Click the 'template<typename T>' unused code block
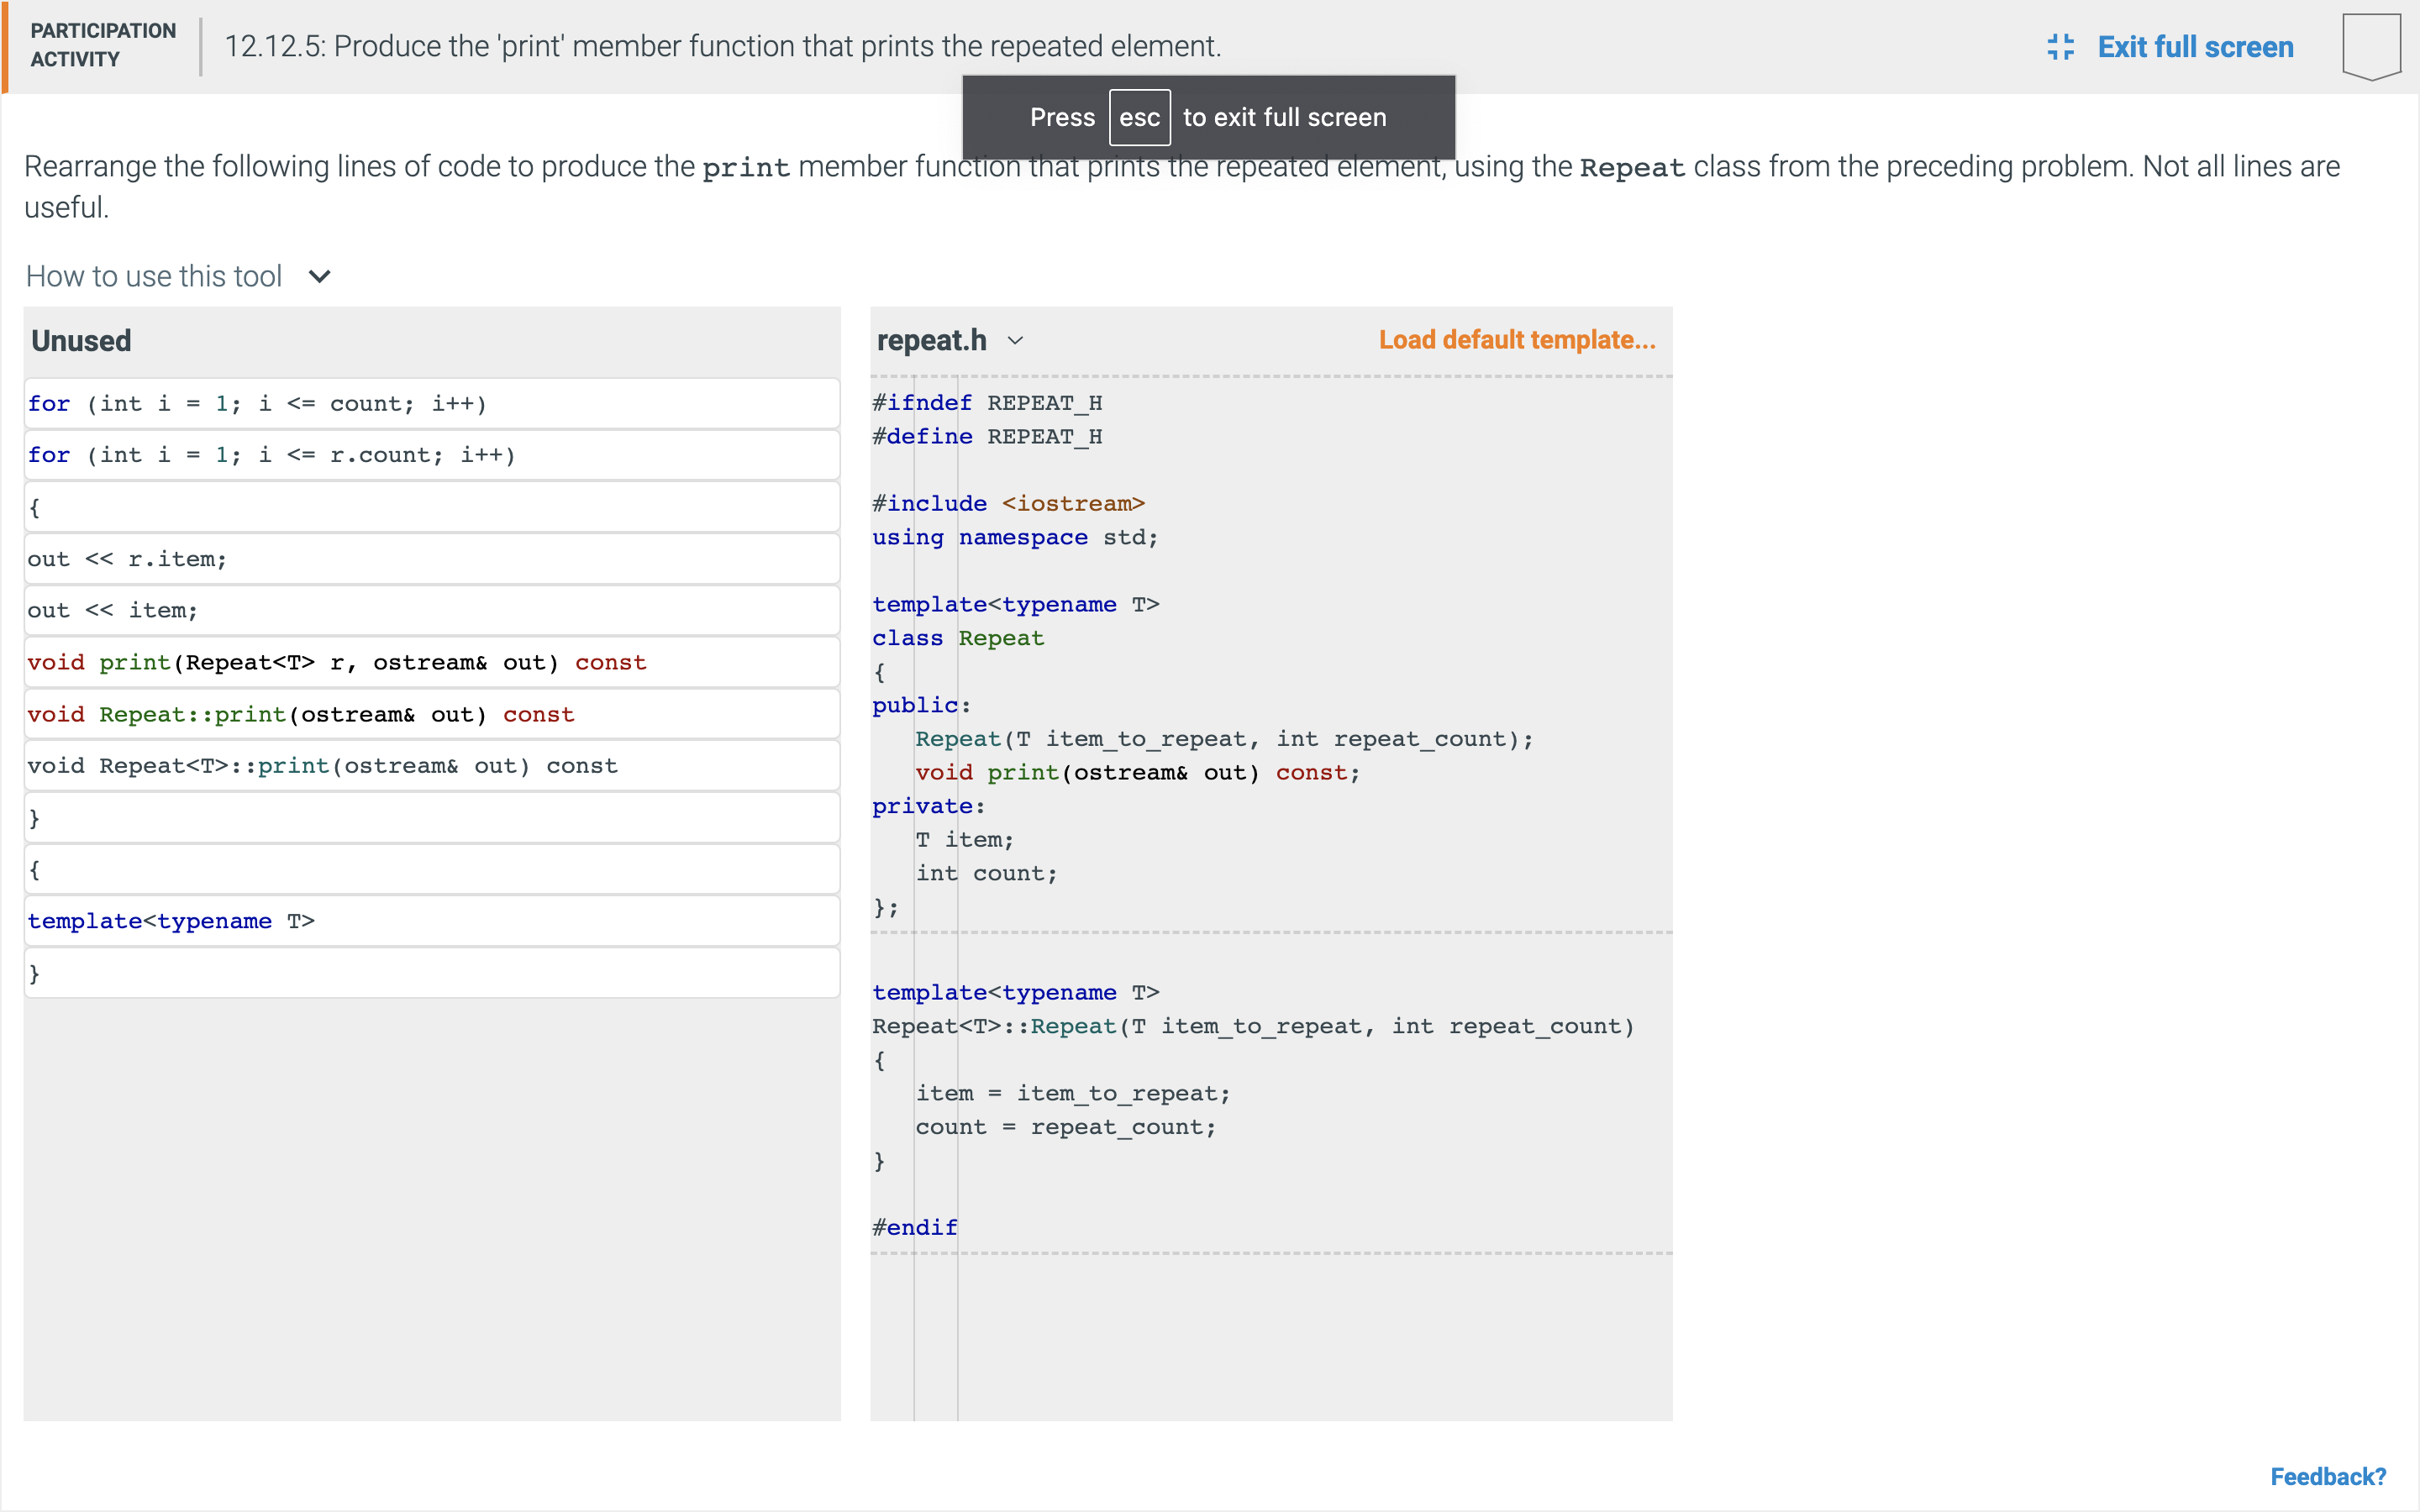This screenshot has height=1512, width=2420. click(431, 921)
